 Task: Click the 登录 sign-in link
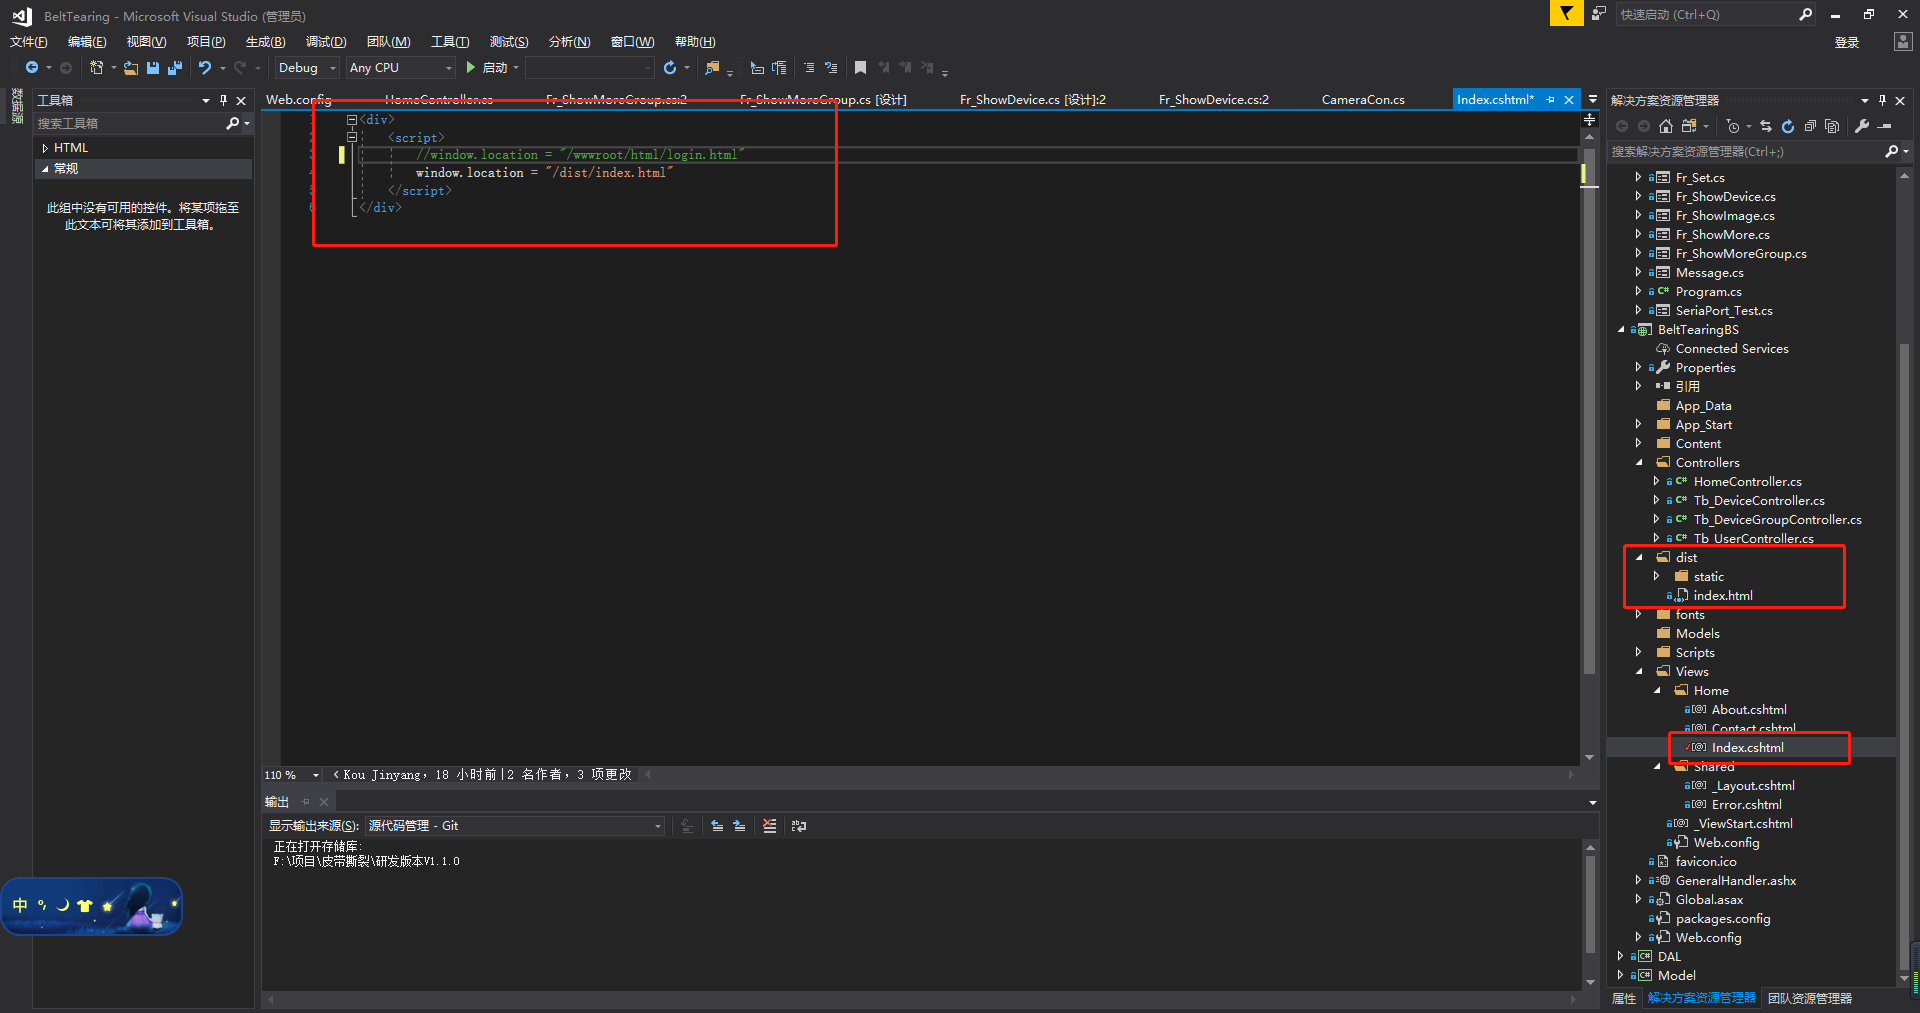(1847, 42)
